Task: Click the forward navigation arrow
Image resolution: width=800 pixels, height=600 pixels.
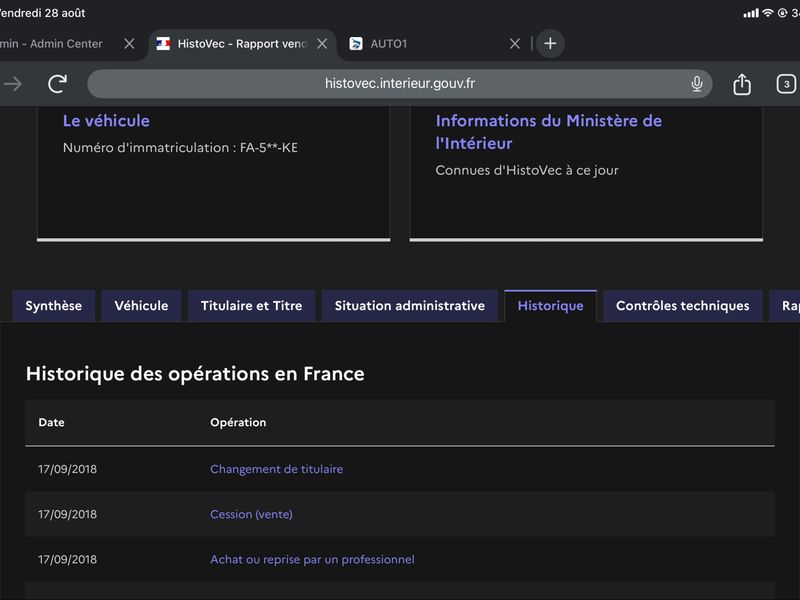Action: (13, 84)
